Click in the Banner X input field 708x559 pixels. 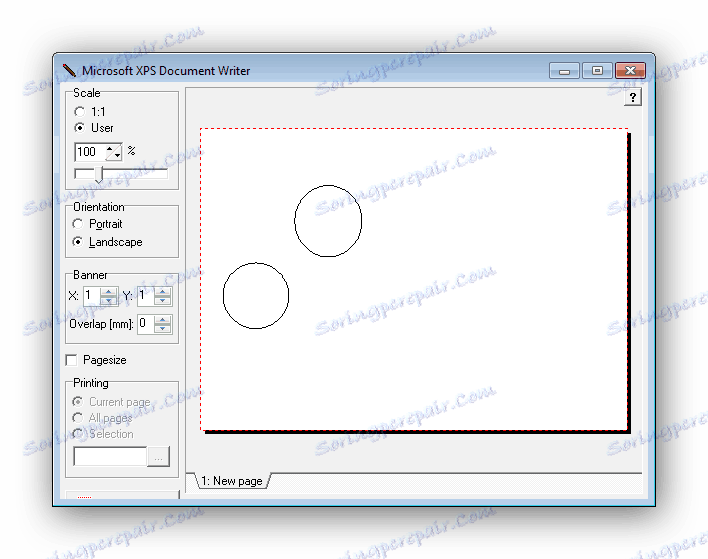pyautogui.click(x=92, y=296)
